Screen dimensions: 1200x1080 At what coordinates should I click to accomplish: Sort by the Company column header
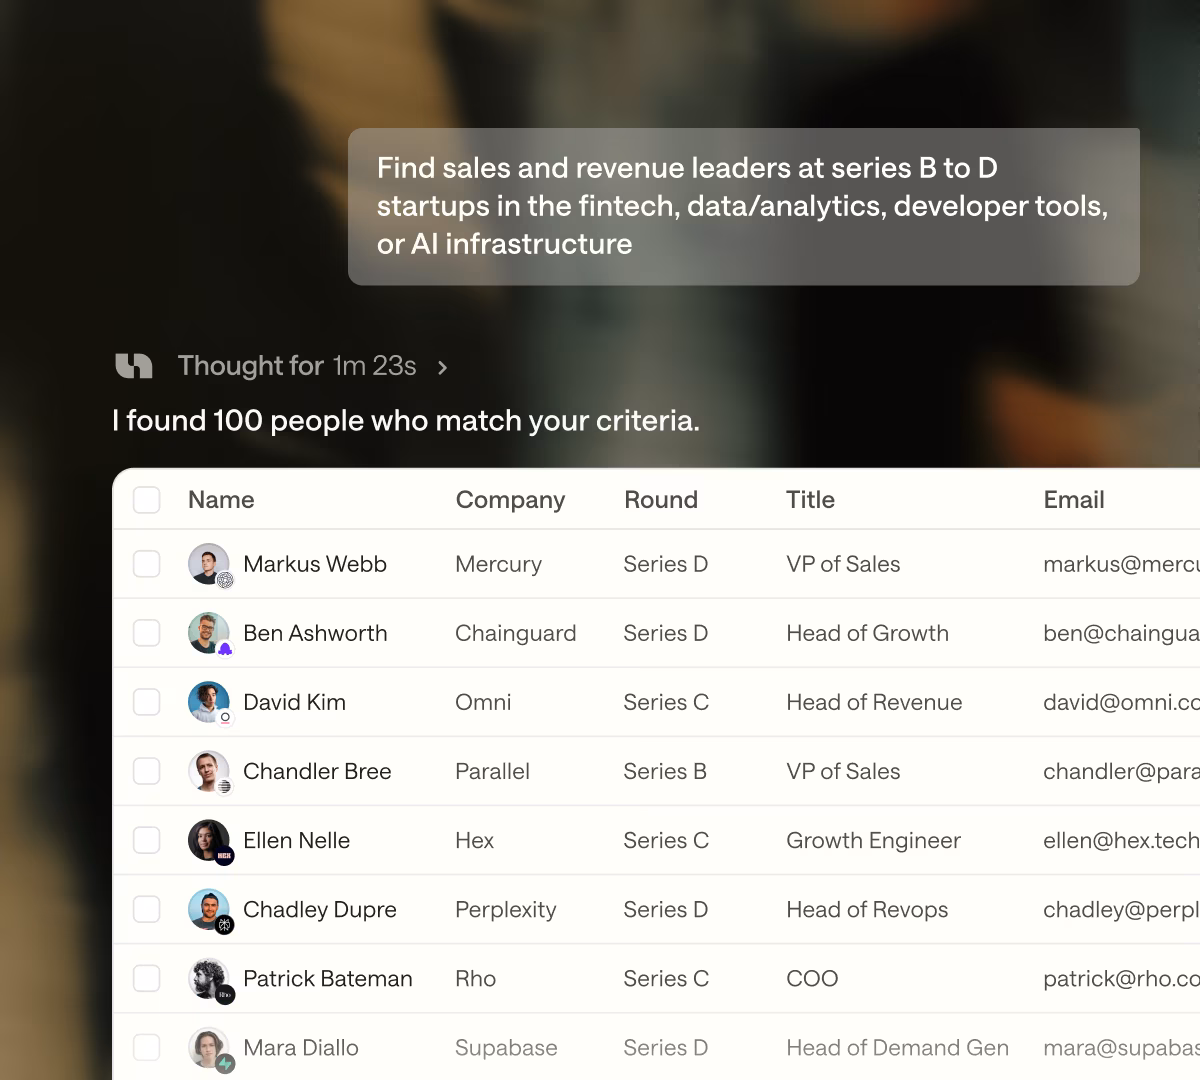tap(510, 500)
